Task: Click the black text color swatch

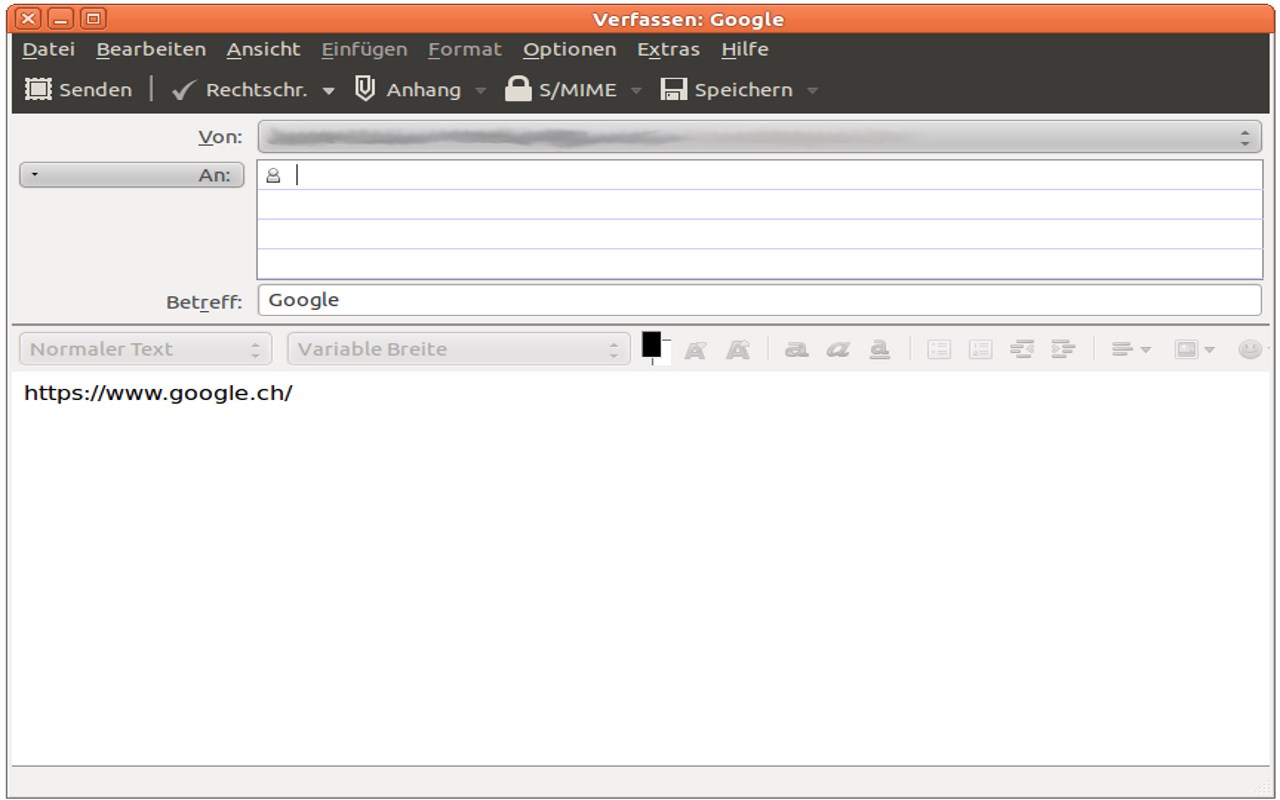Action: point(651,344)
